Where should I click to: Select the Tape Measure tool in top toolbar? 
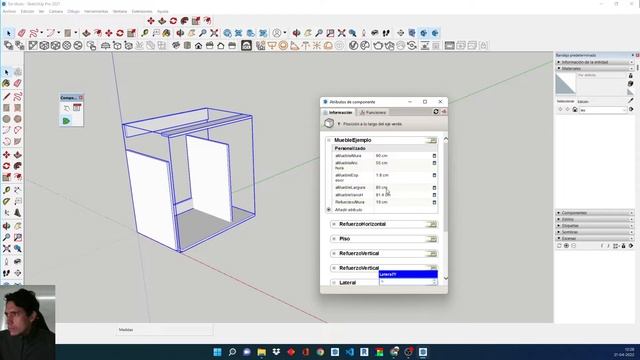tap(144, 33)
